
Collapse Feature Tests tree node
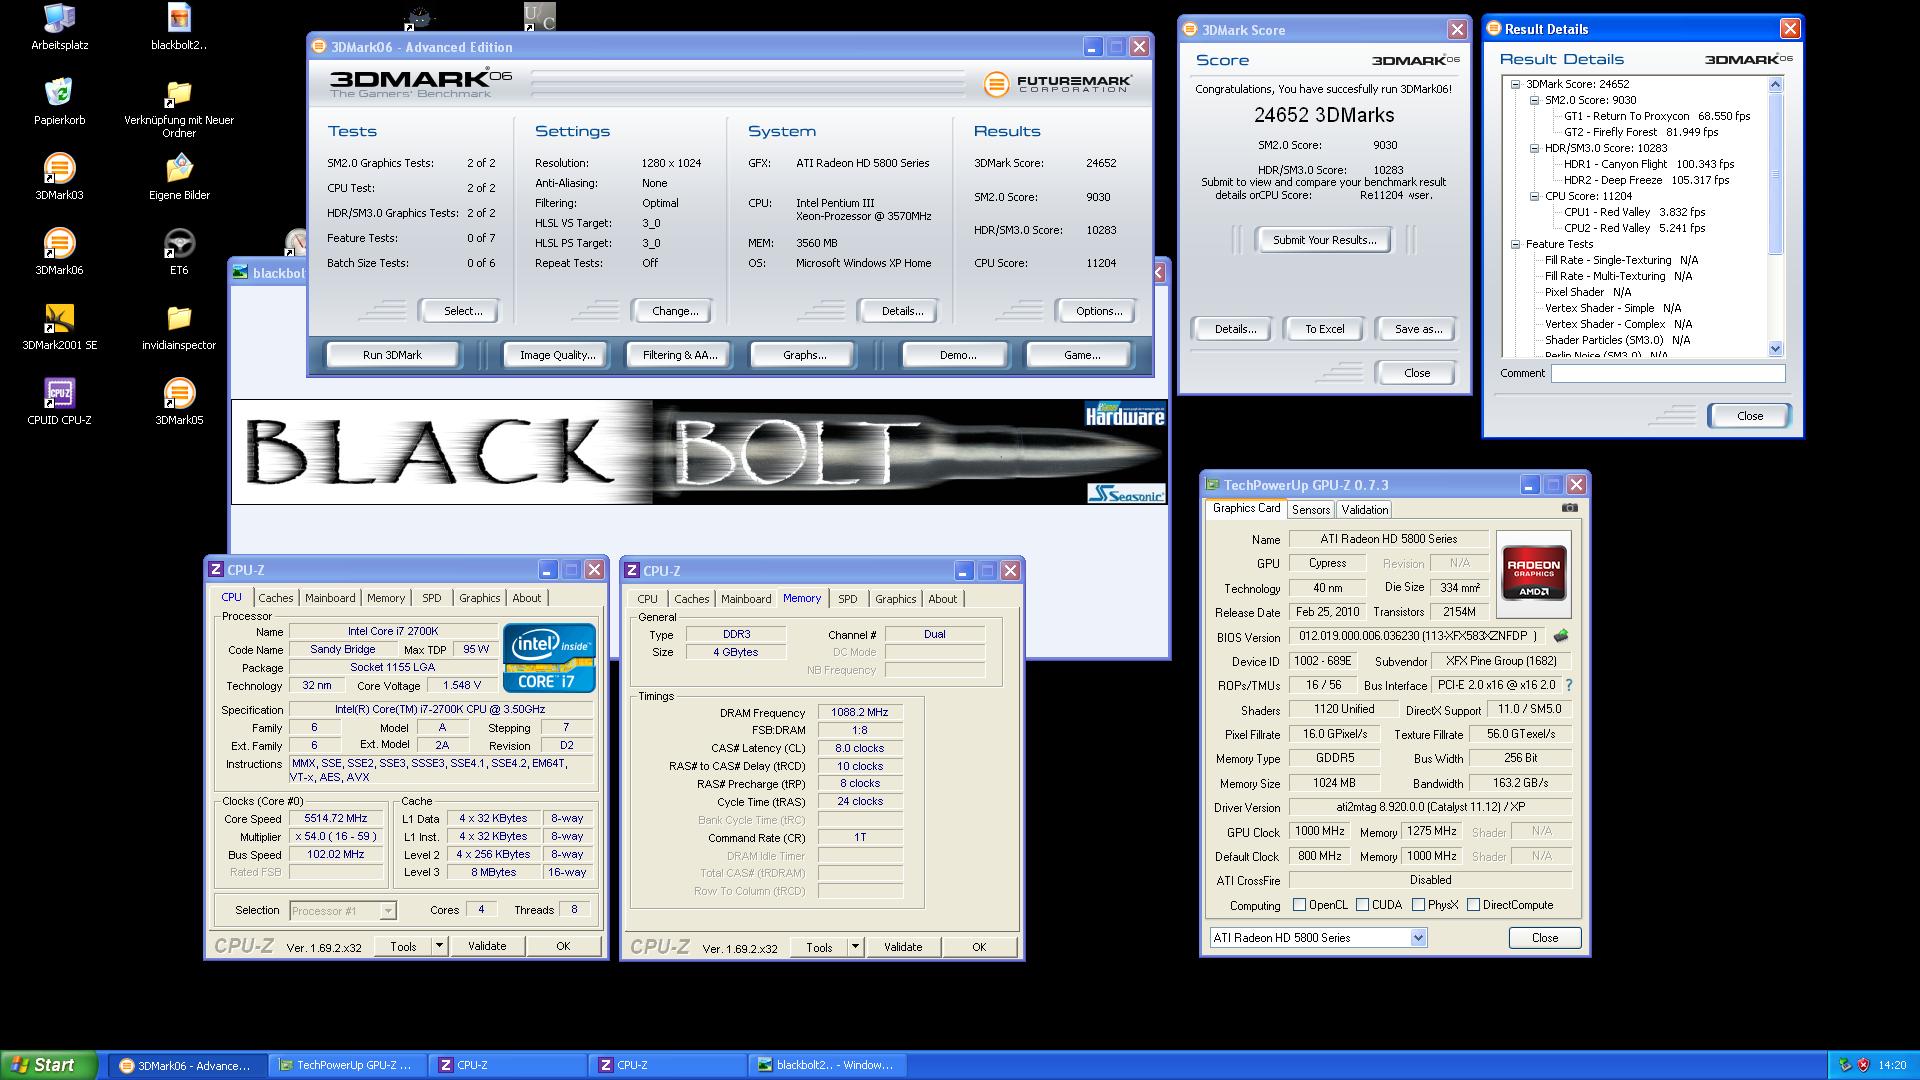pyautogui.click(x=1516, y=245)
